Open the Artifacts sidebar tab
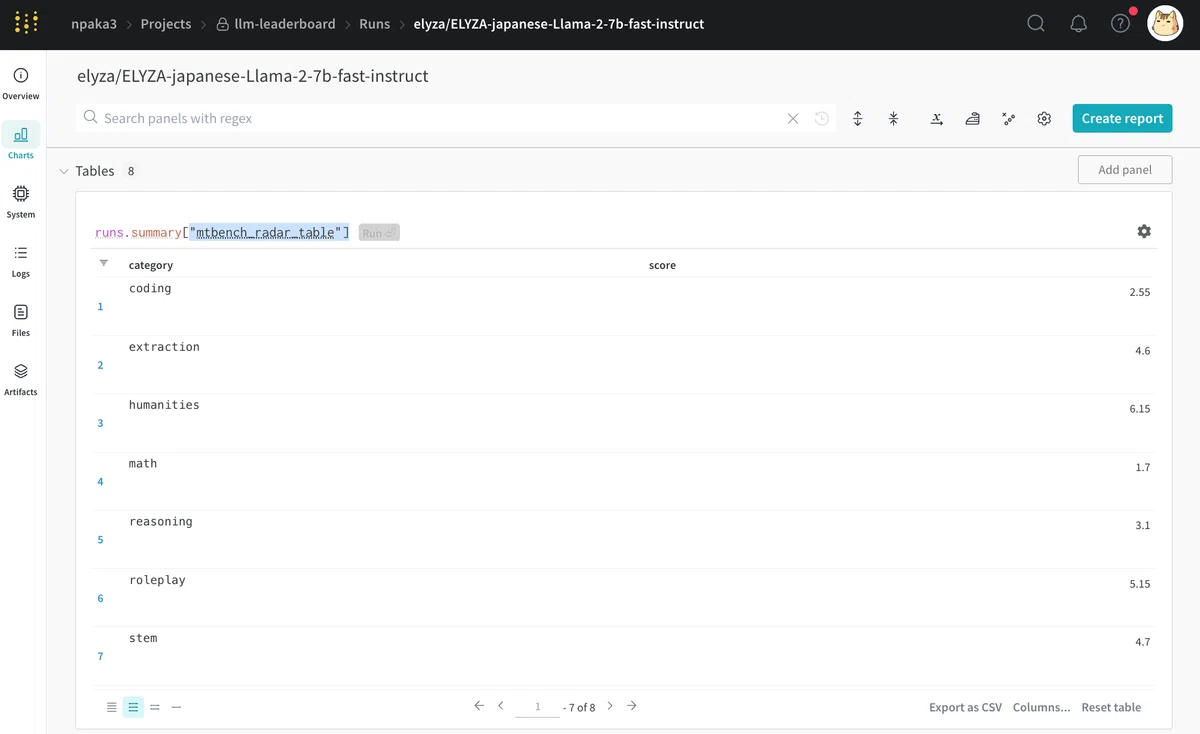Image resolution: width=1200 pixels, height=734 pixels. pos(21,379)
